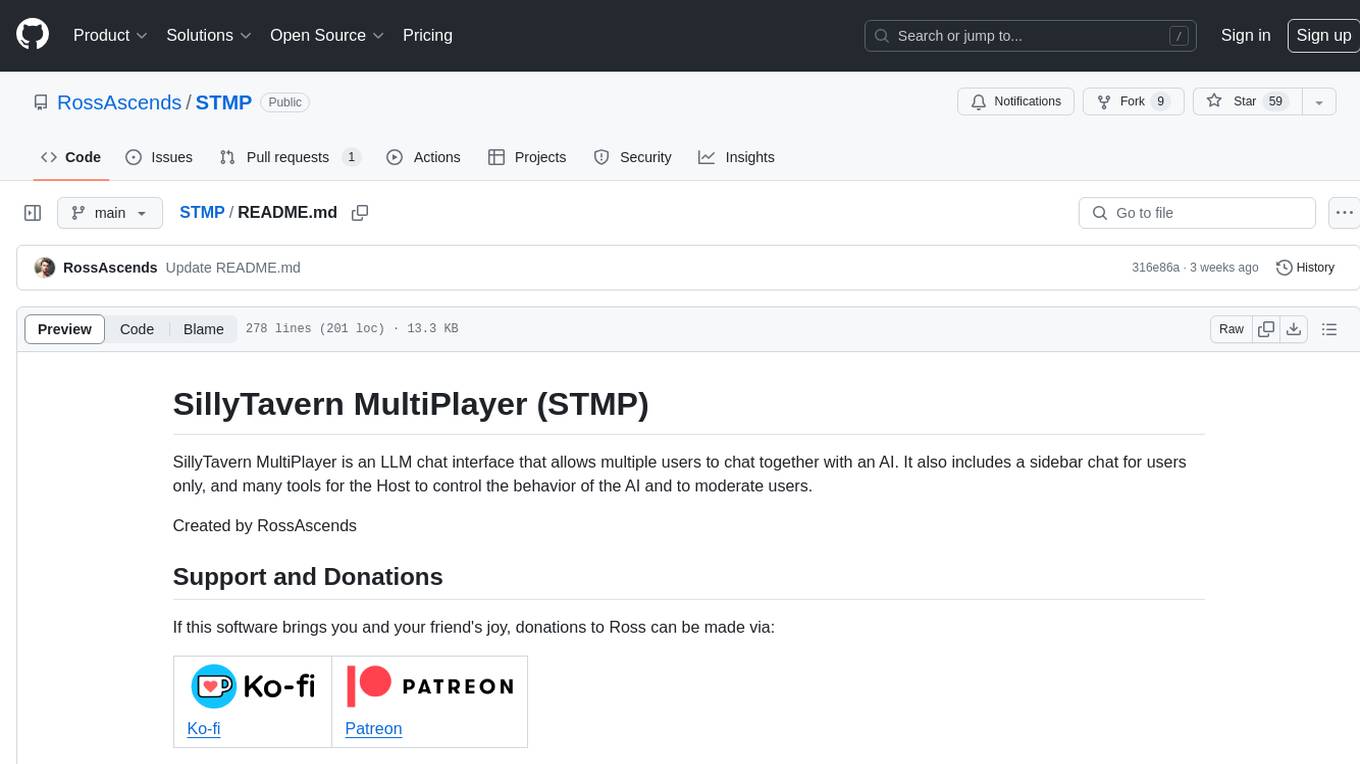
Task: Go to the STMP breadcrumb folder
Action: [202, 212]
